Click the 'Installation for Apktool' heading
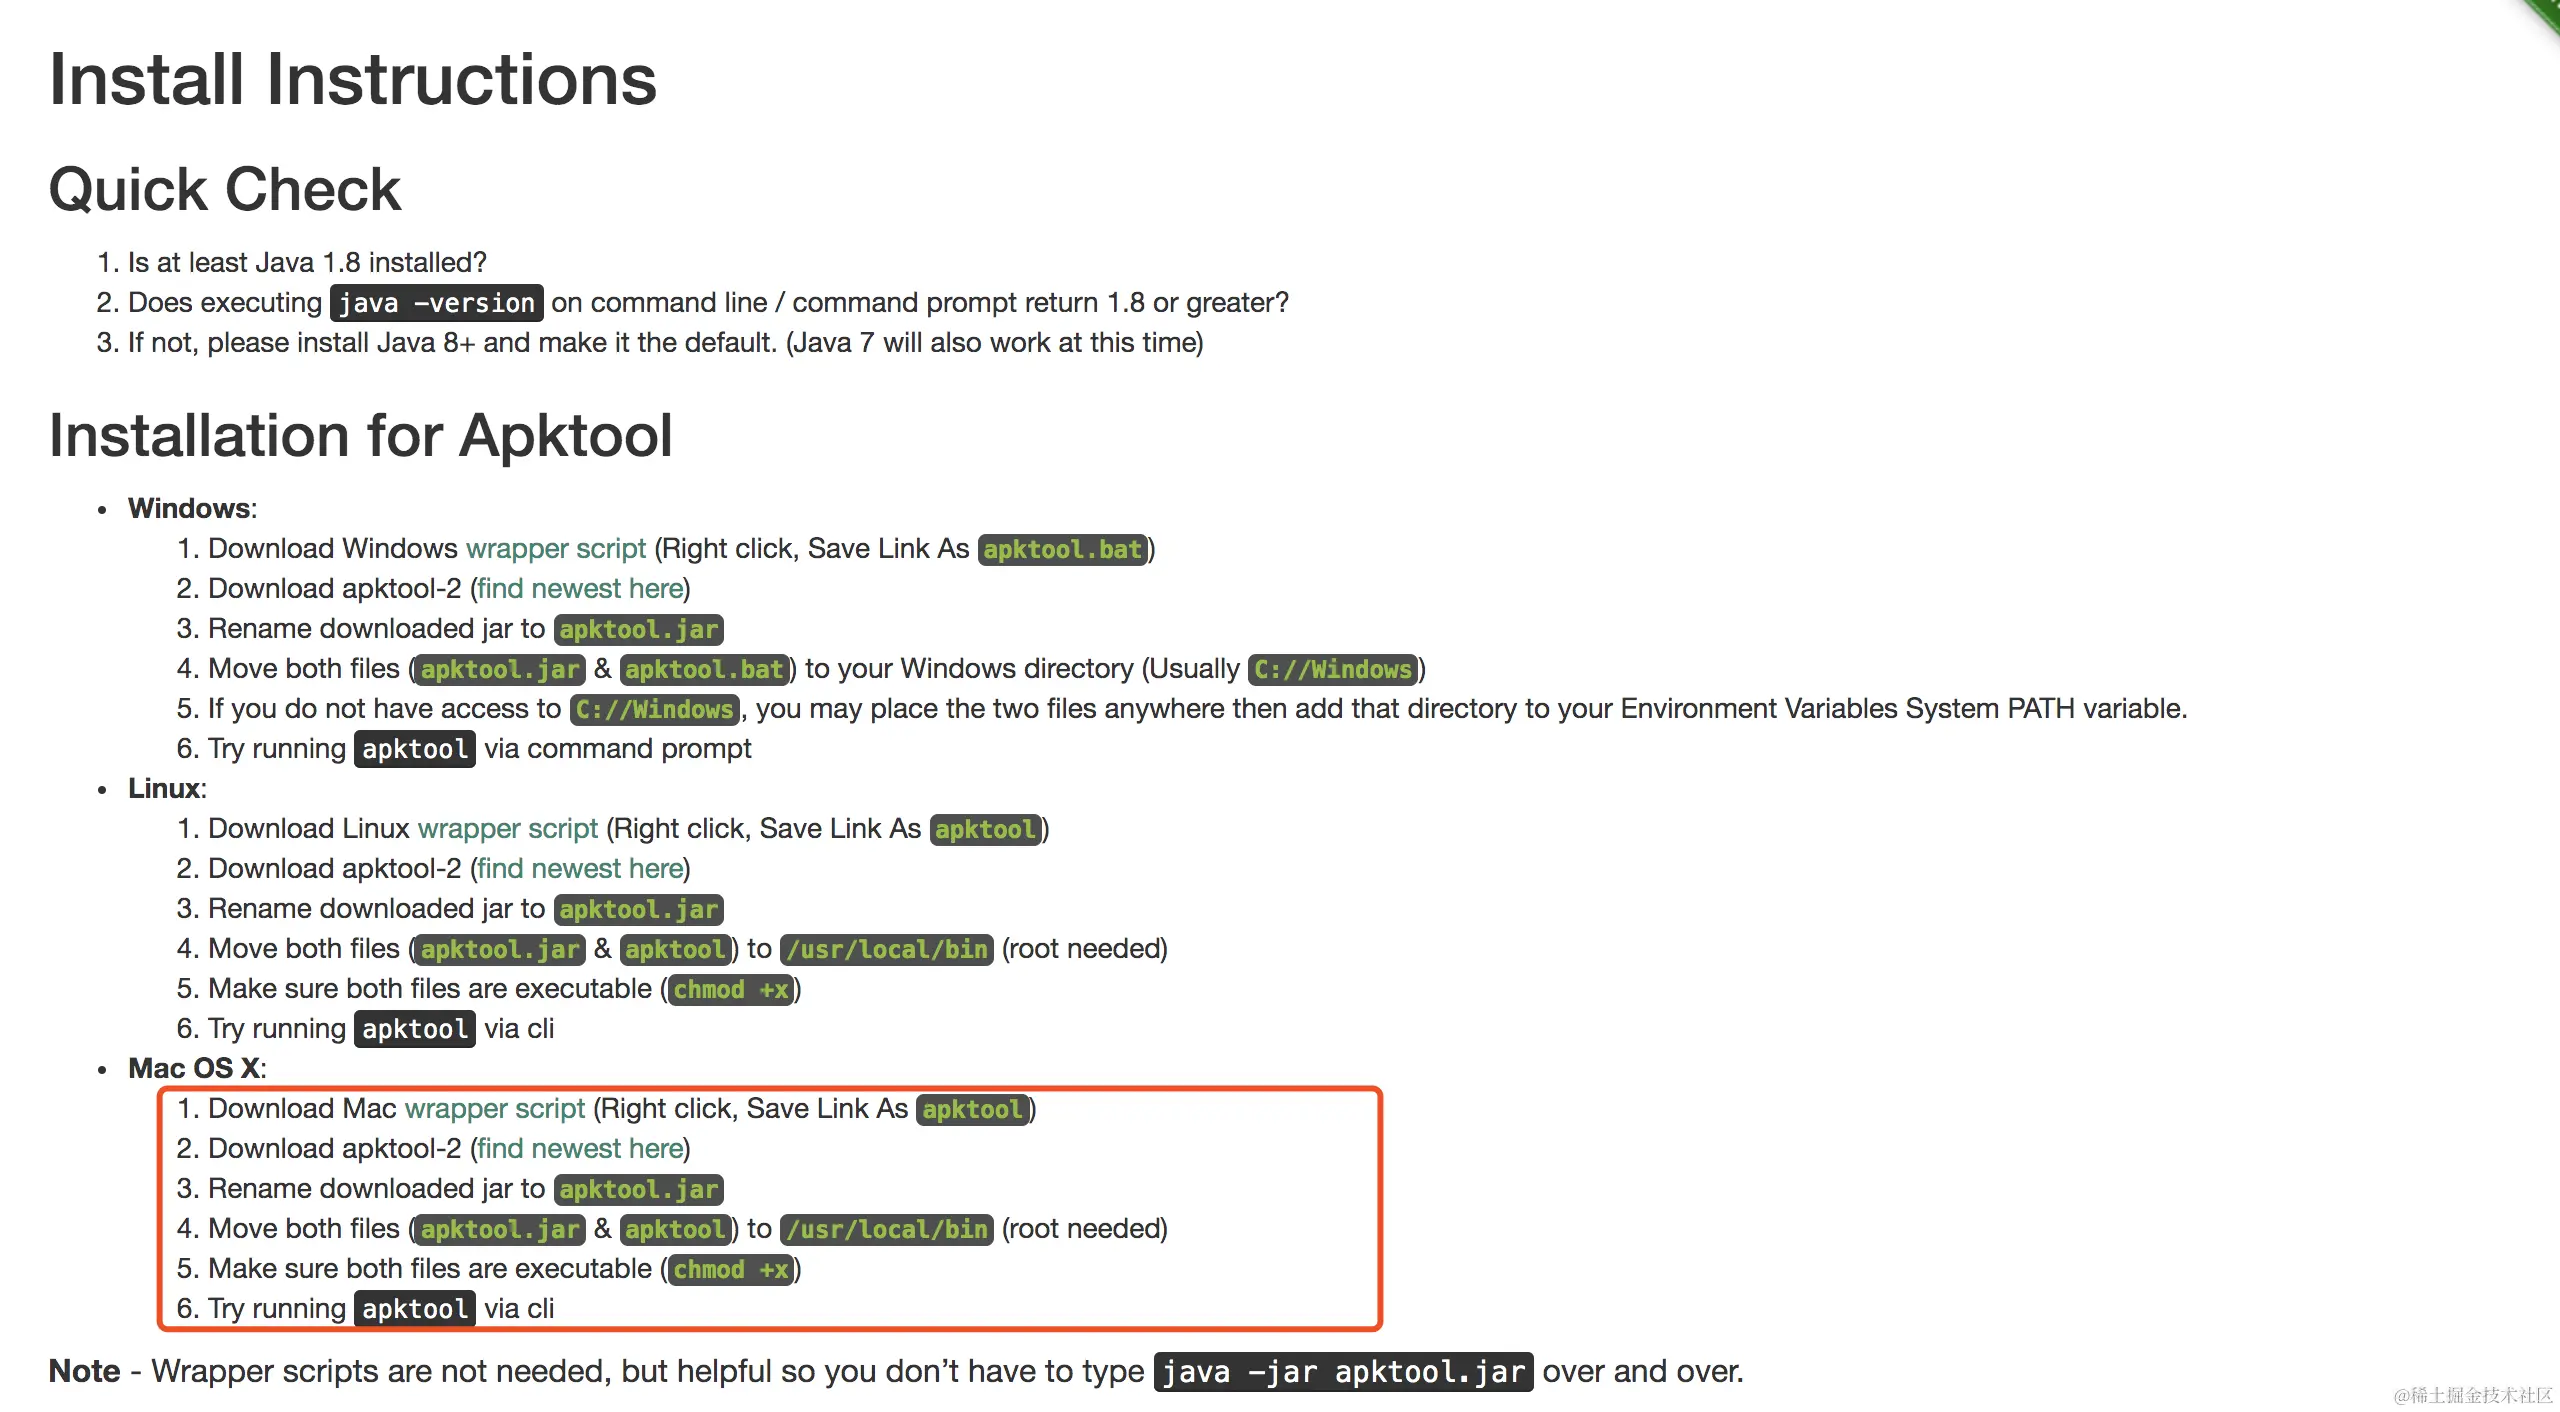Screen dimensions: 2560x1412 pos(360,435)
